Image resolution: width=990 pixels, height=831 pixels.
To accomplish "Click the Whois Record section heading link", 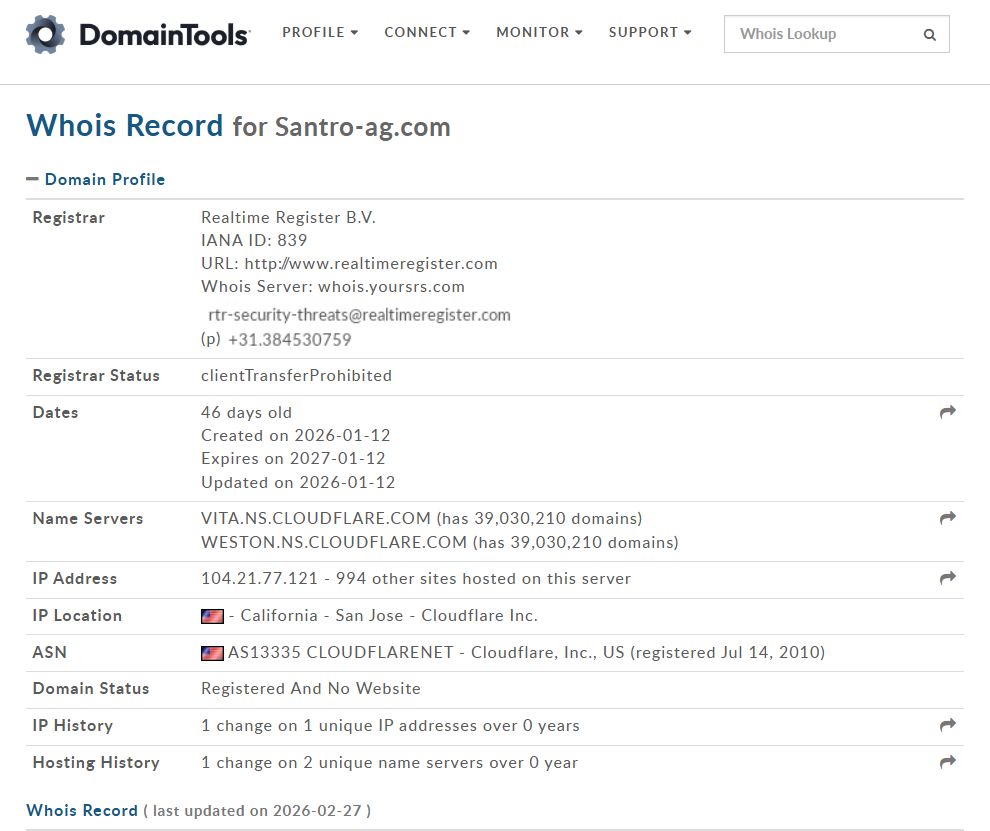I will click(82, 810).
